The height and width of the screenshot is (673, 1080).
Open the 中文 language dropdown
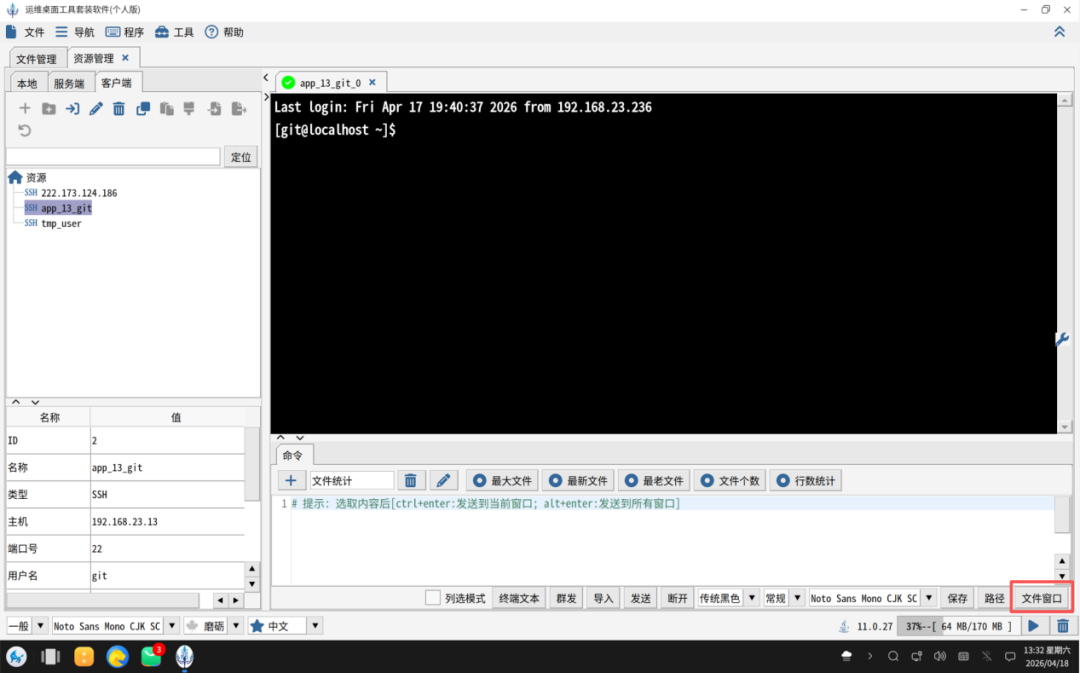[x=284, y=625]
